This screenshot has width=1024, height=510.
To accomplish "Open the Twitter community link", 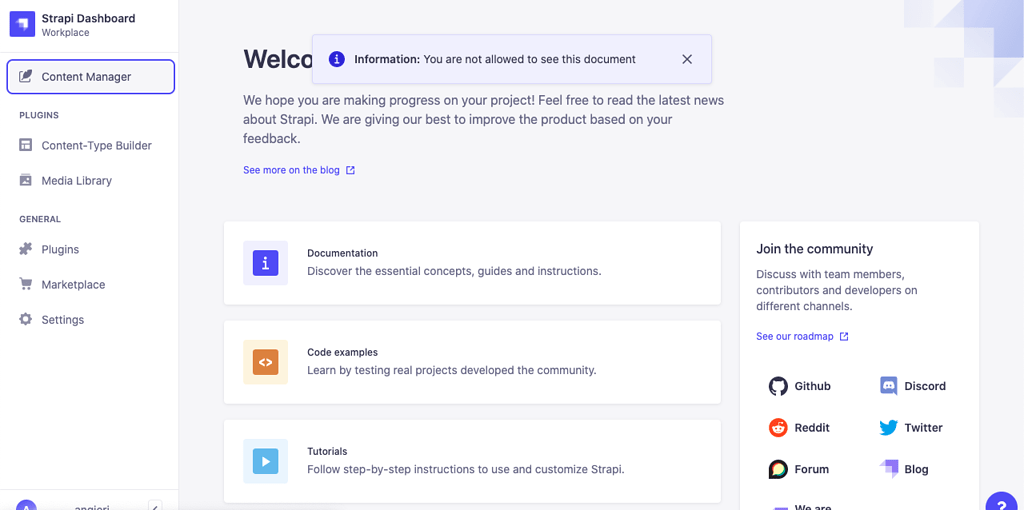I will 911,428.
